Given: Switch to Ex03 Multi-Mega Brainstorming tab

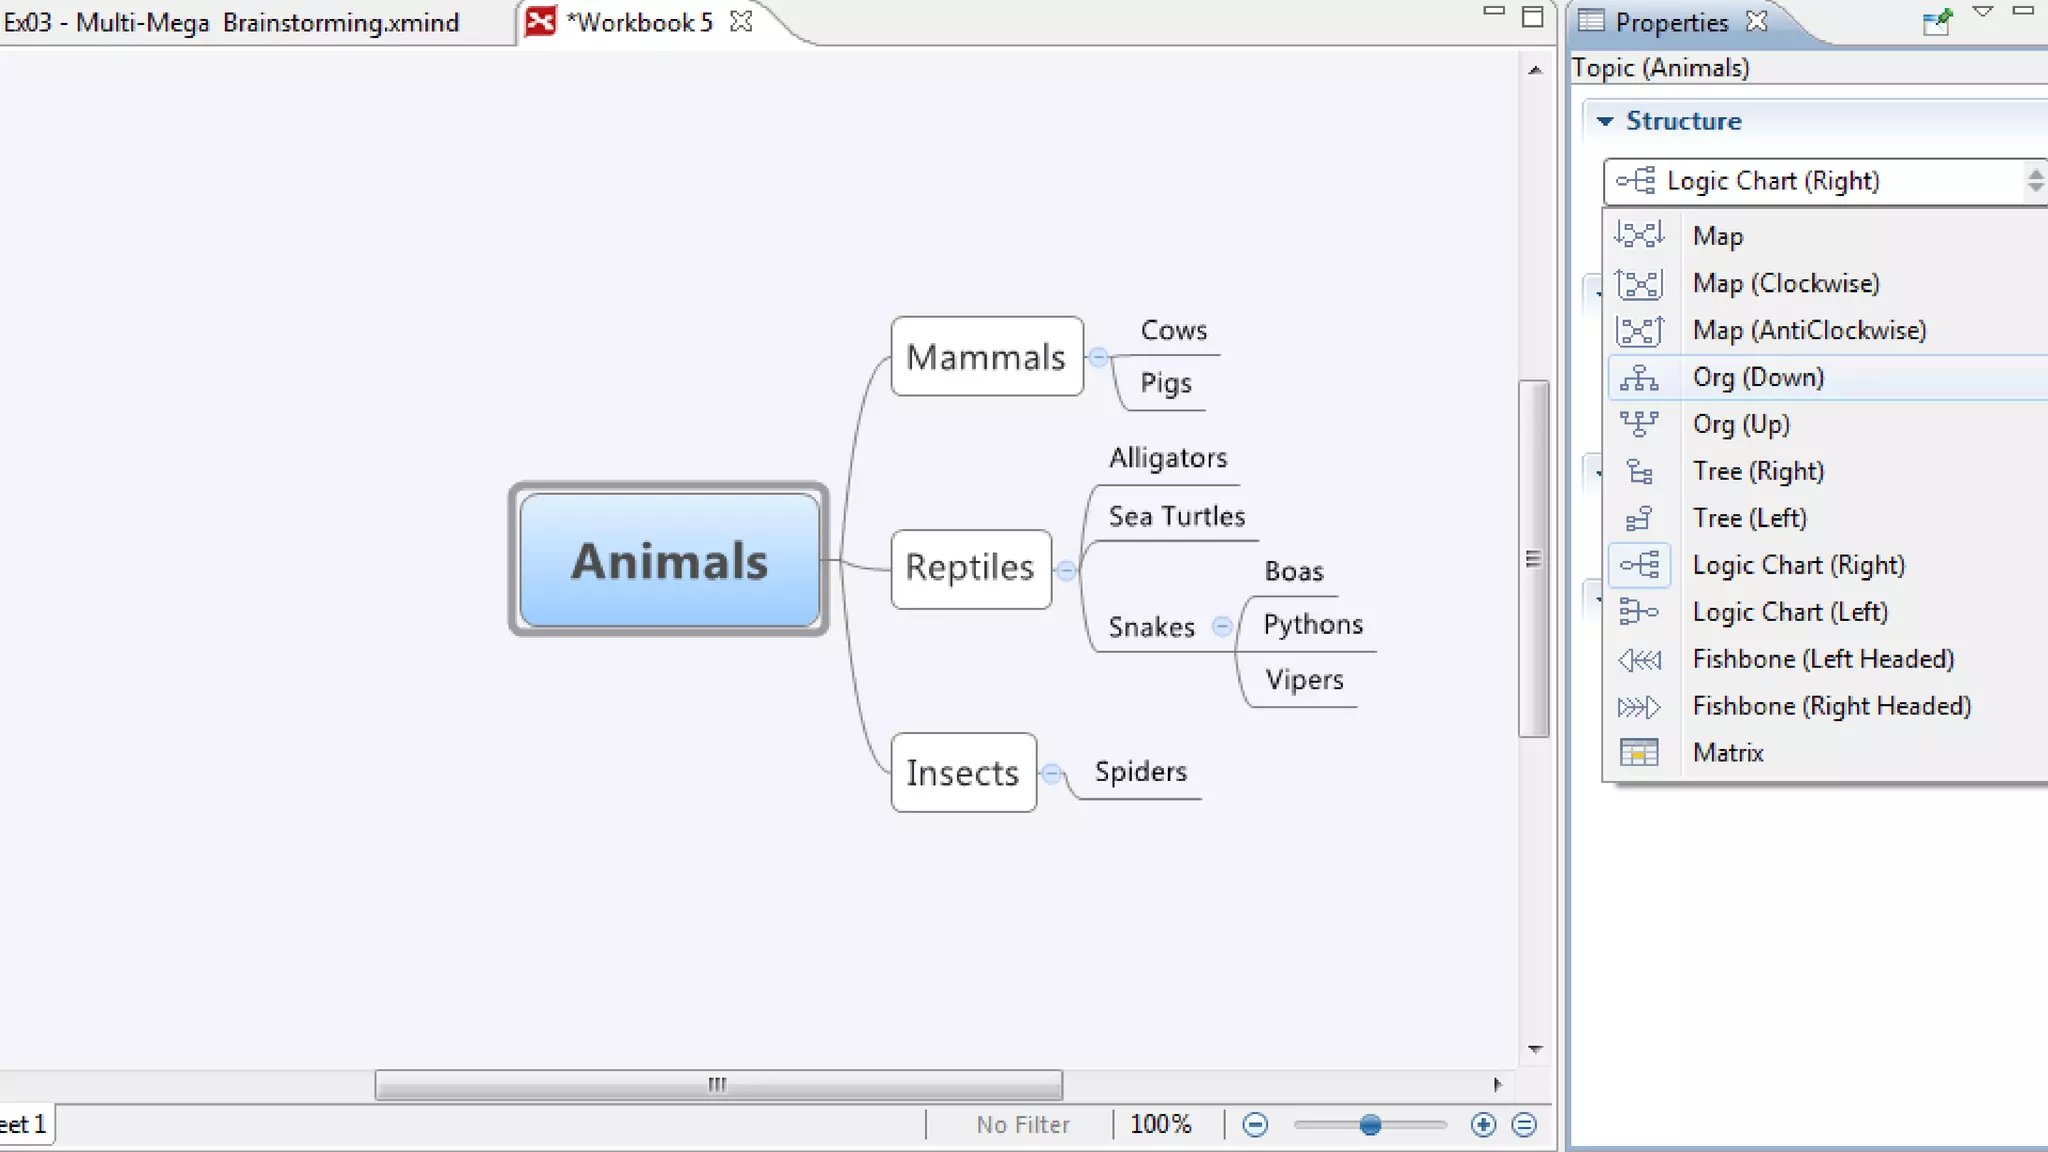Looking at the screenshot, I should pos(232,22).
